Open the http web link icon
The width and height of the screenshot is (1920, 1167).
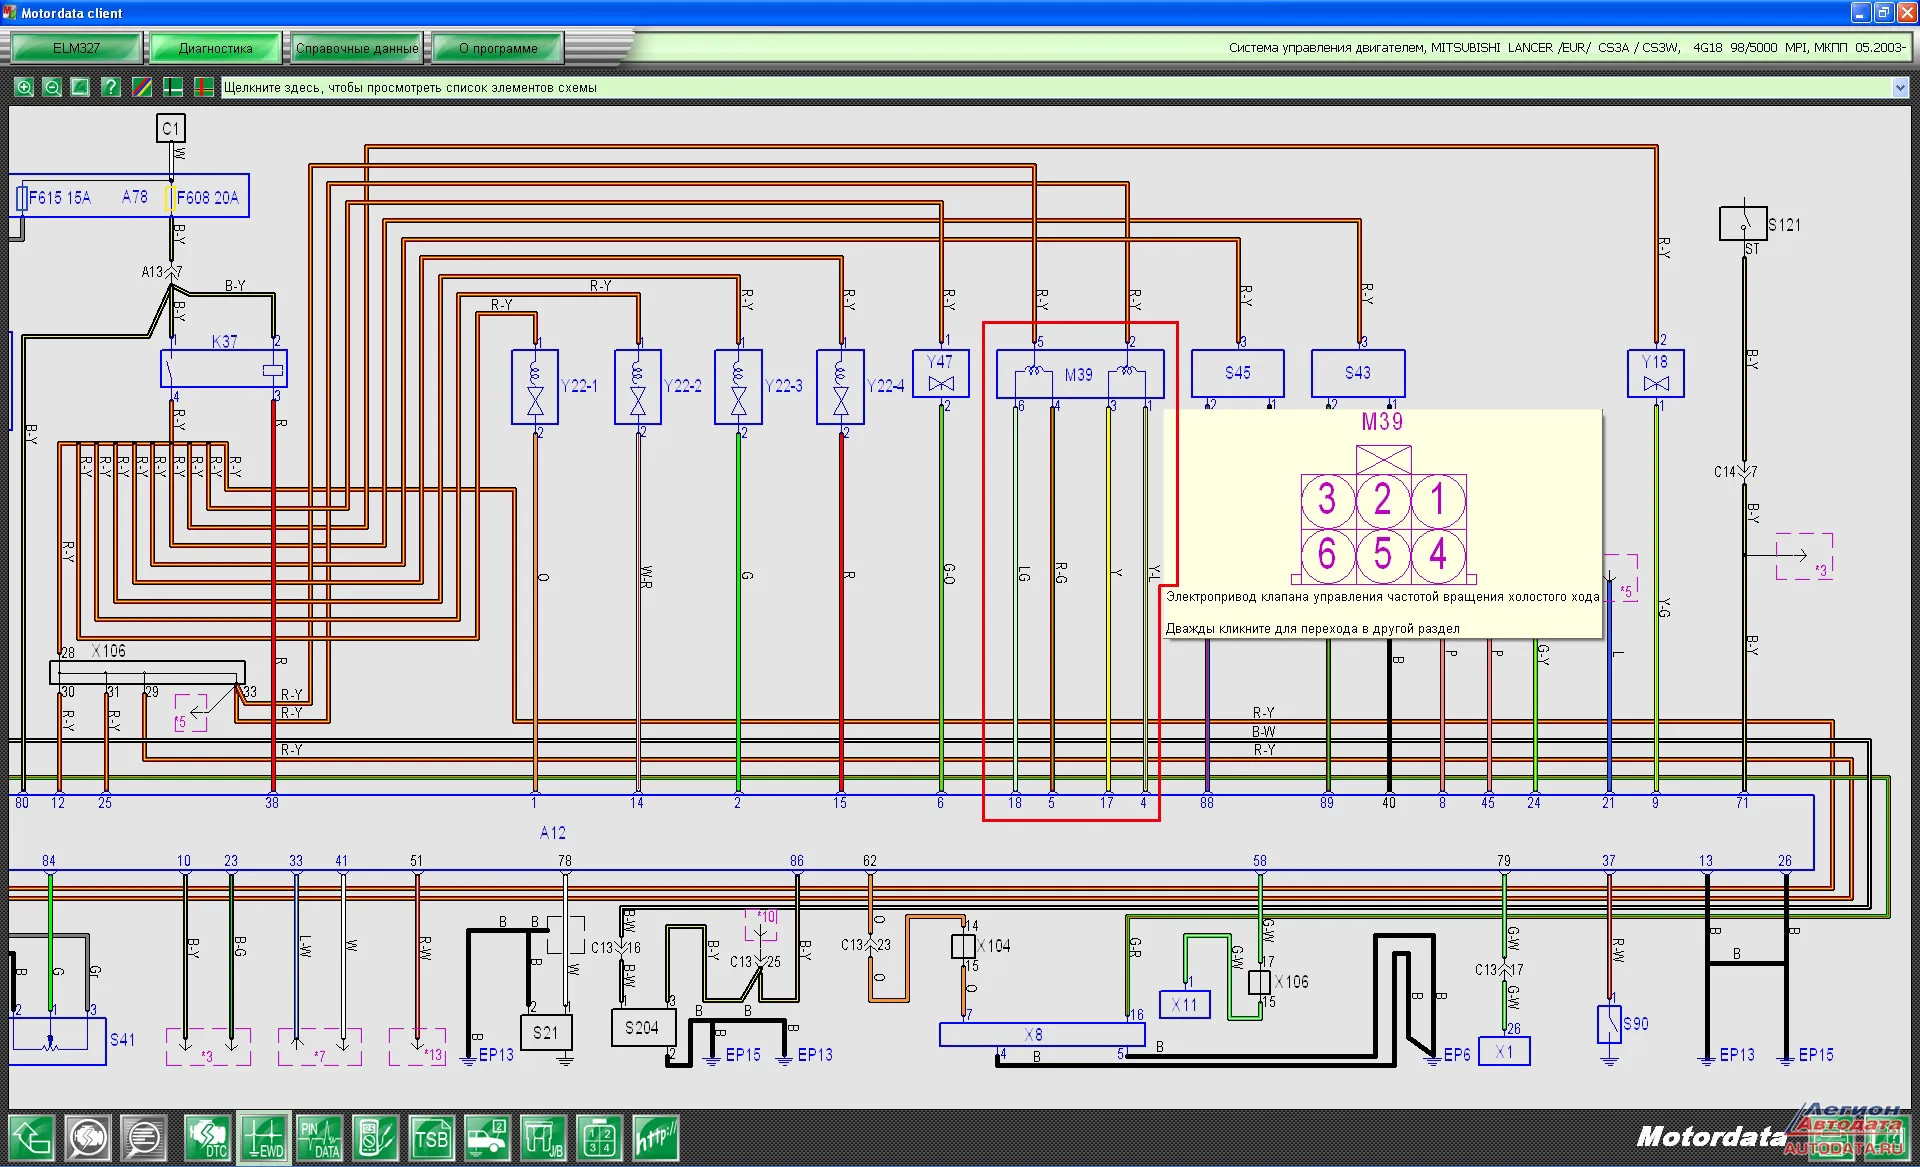pos(655,1138)
